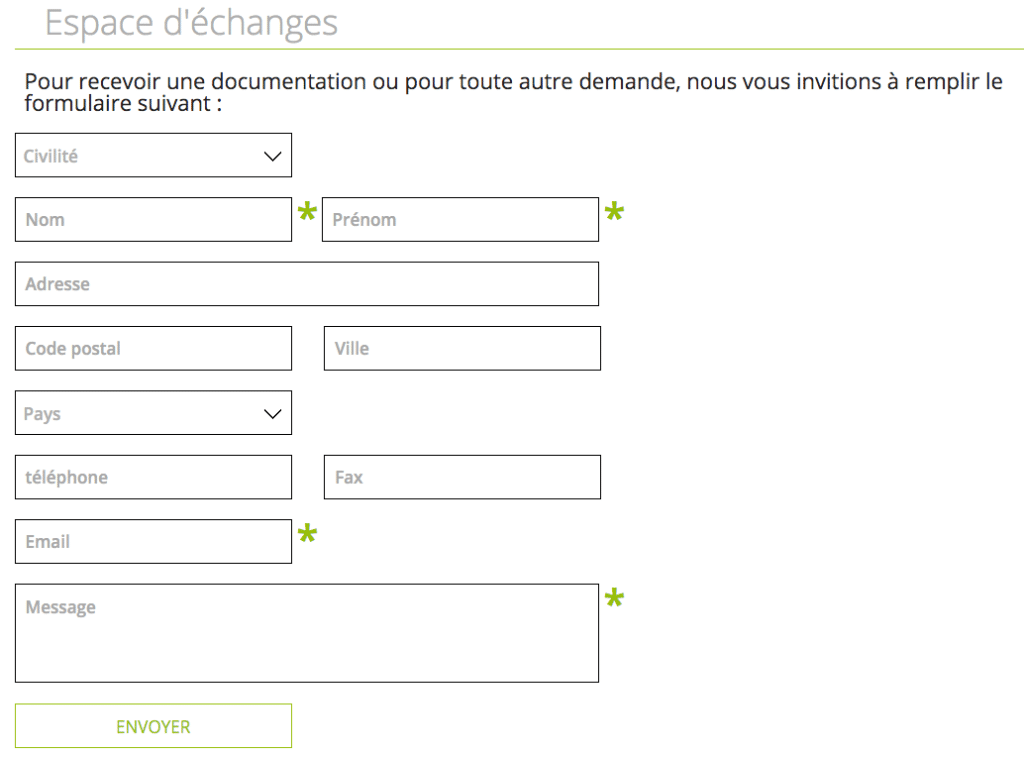Click the green asterisk beside Message box

point(614,599)
